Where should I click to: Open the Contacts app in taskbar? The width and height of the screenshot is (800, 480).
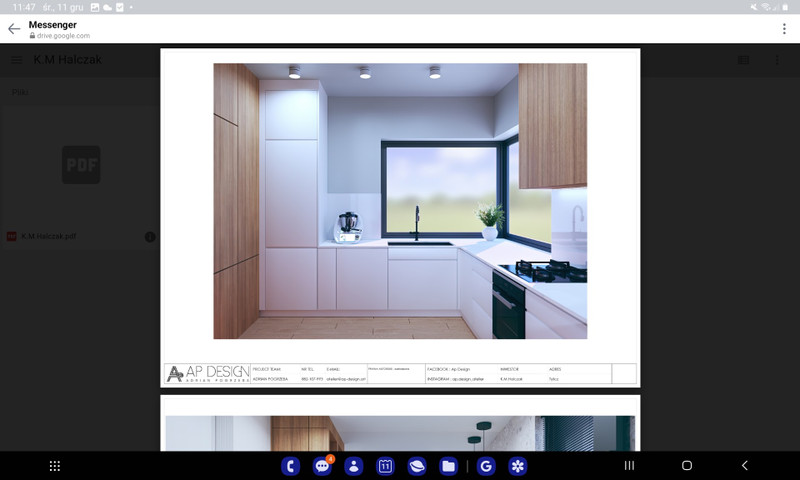coord(354,466)
